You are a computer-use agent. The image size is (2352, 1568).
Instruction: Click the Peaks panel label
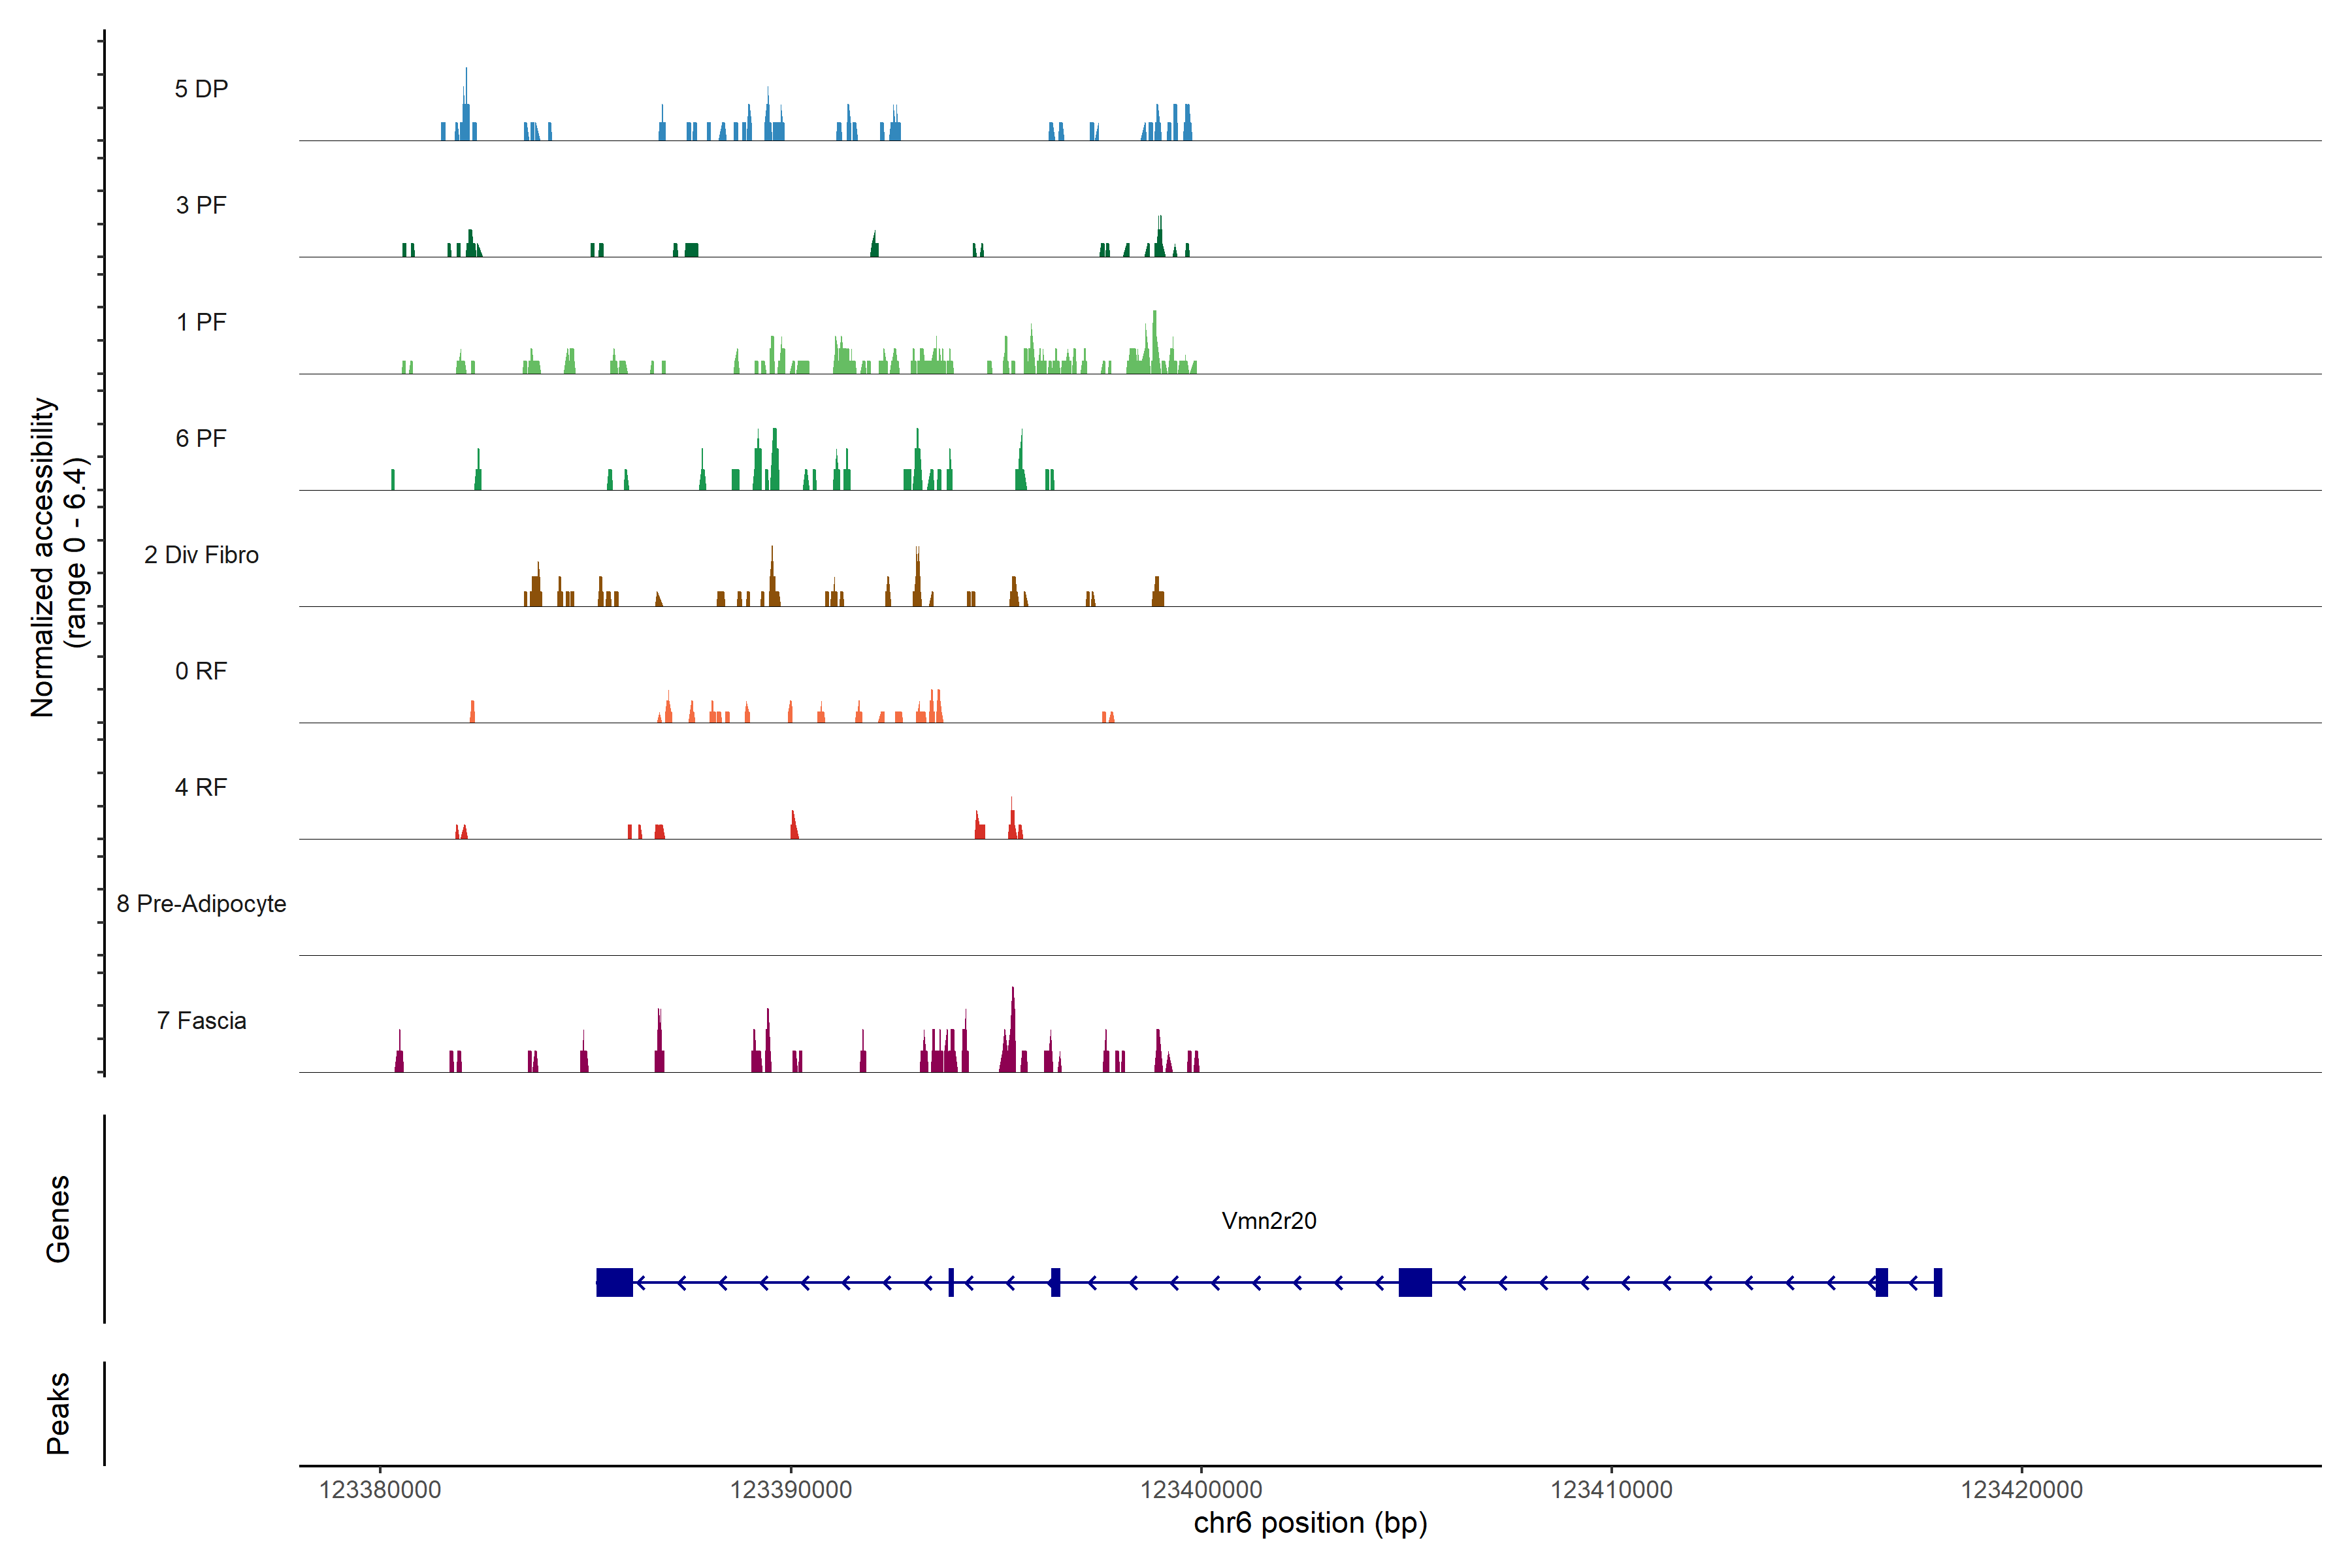58,1412
